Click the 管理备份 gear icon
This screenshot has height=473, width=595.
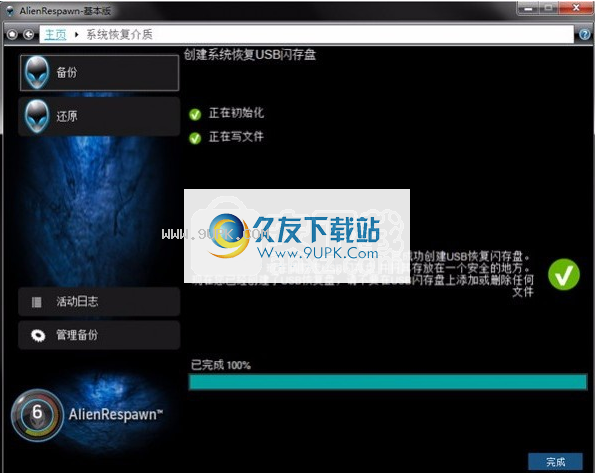click(x=38, y=335)
